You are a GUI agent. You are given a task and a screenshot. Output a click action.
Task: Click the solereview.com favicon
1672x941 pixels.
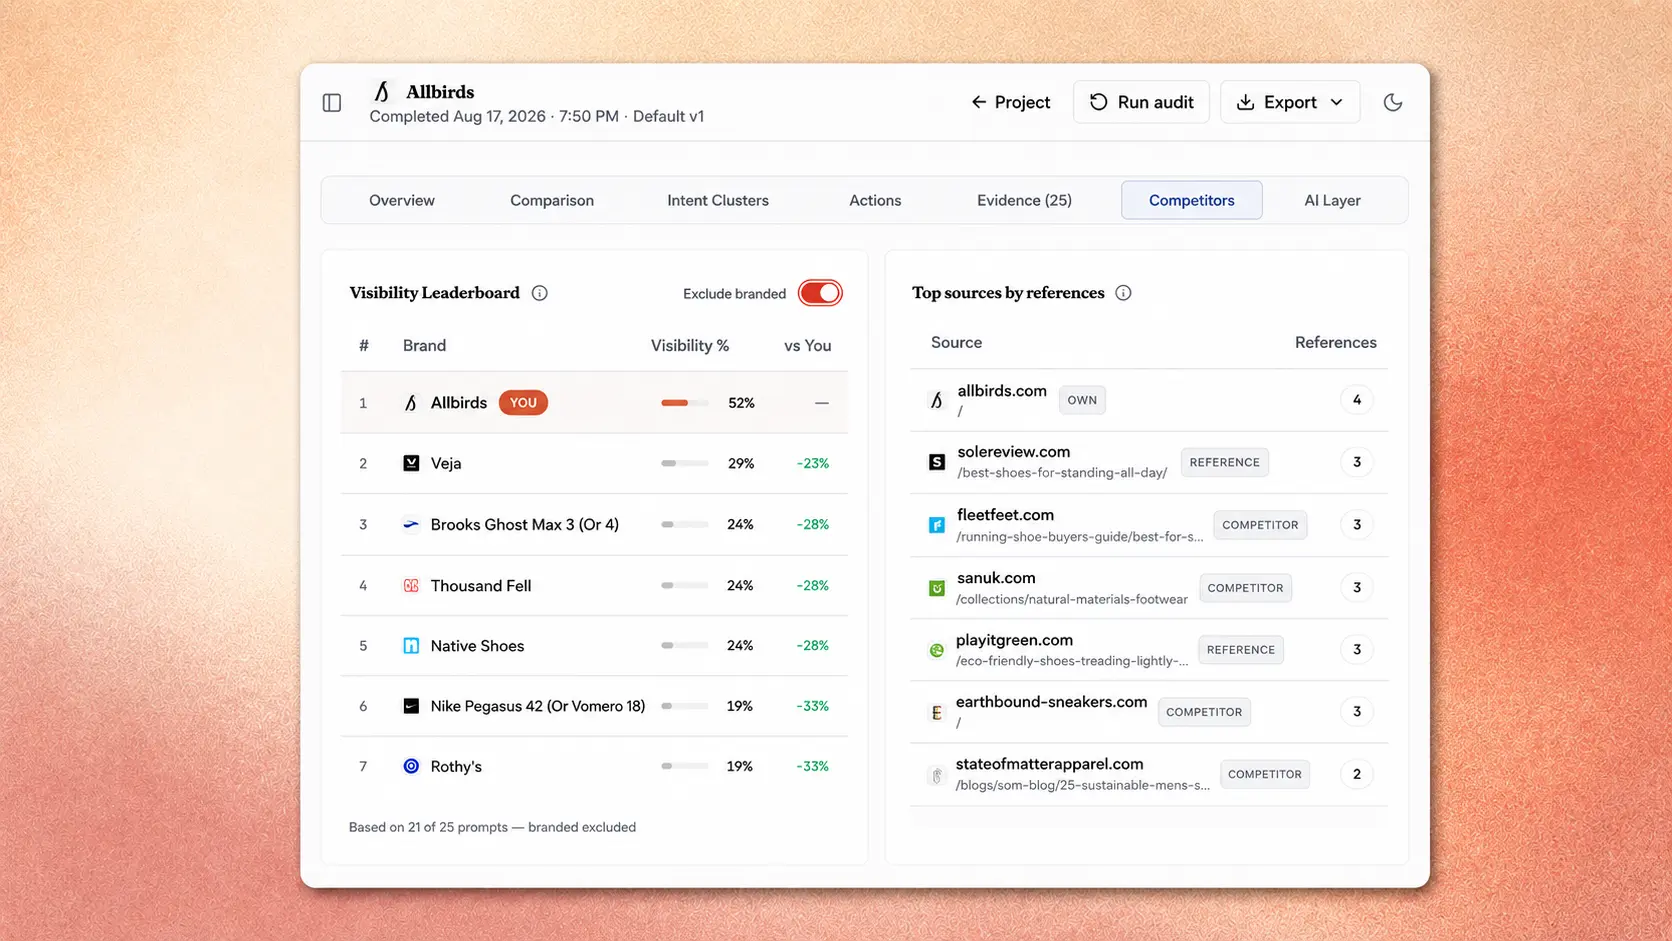[x=937, y=462]
